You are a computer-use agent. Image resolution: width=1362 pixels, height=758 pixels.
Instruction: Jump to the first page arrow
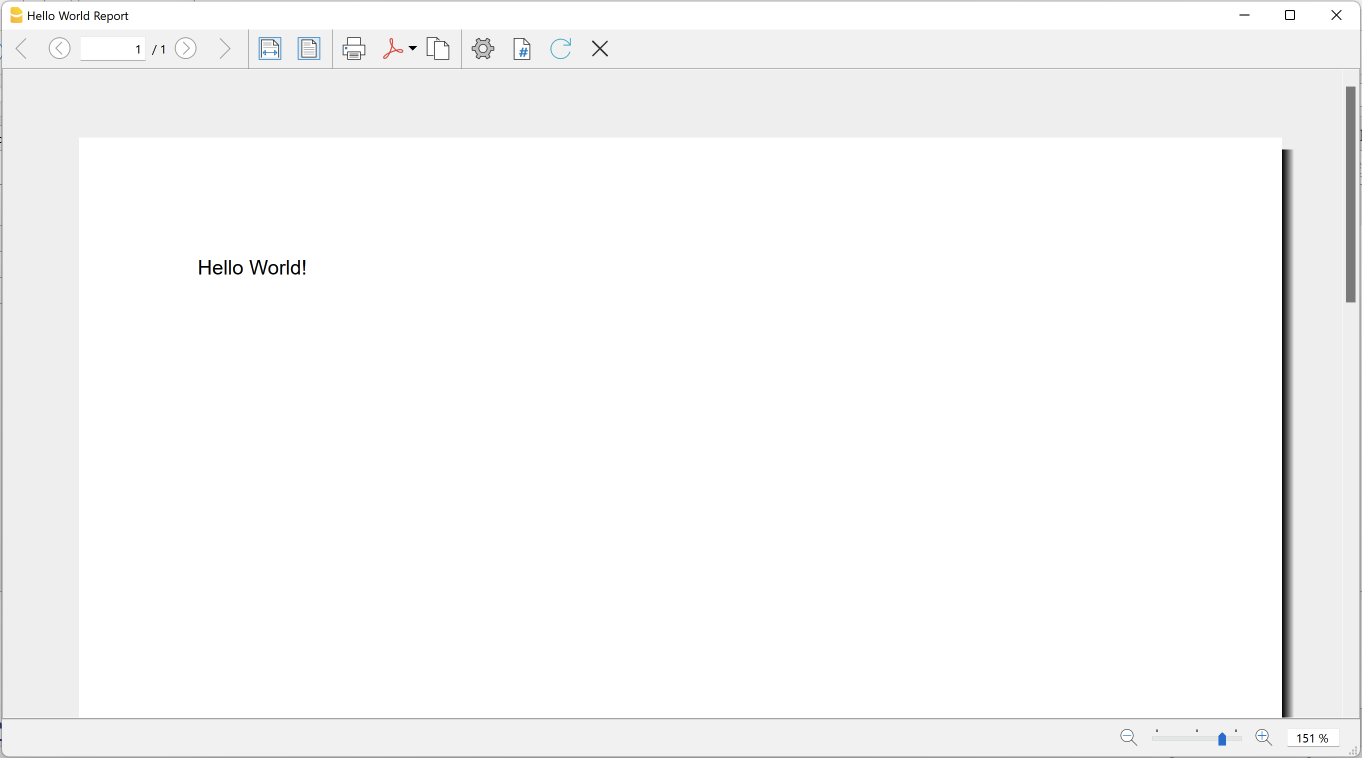coord(21,48)
